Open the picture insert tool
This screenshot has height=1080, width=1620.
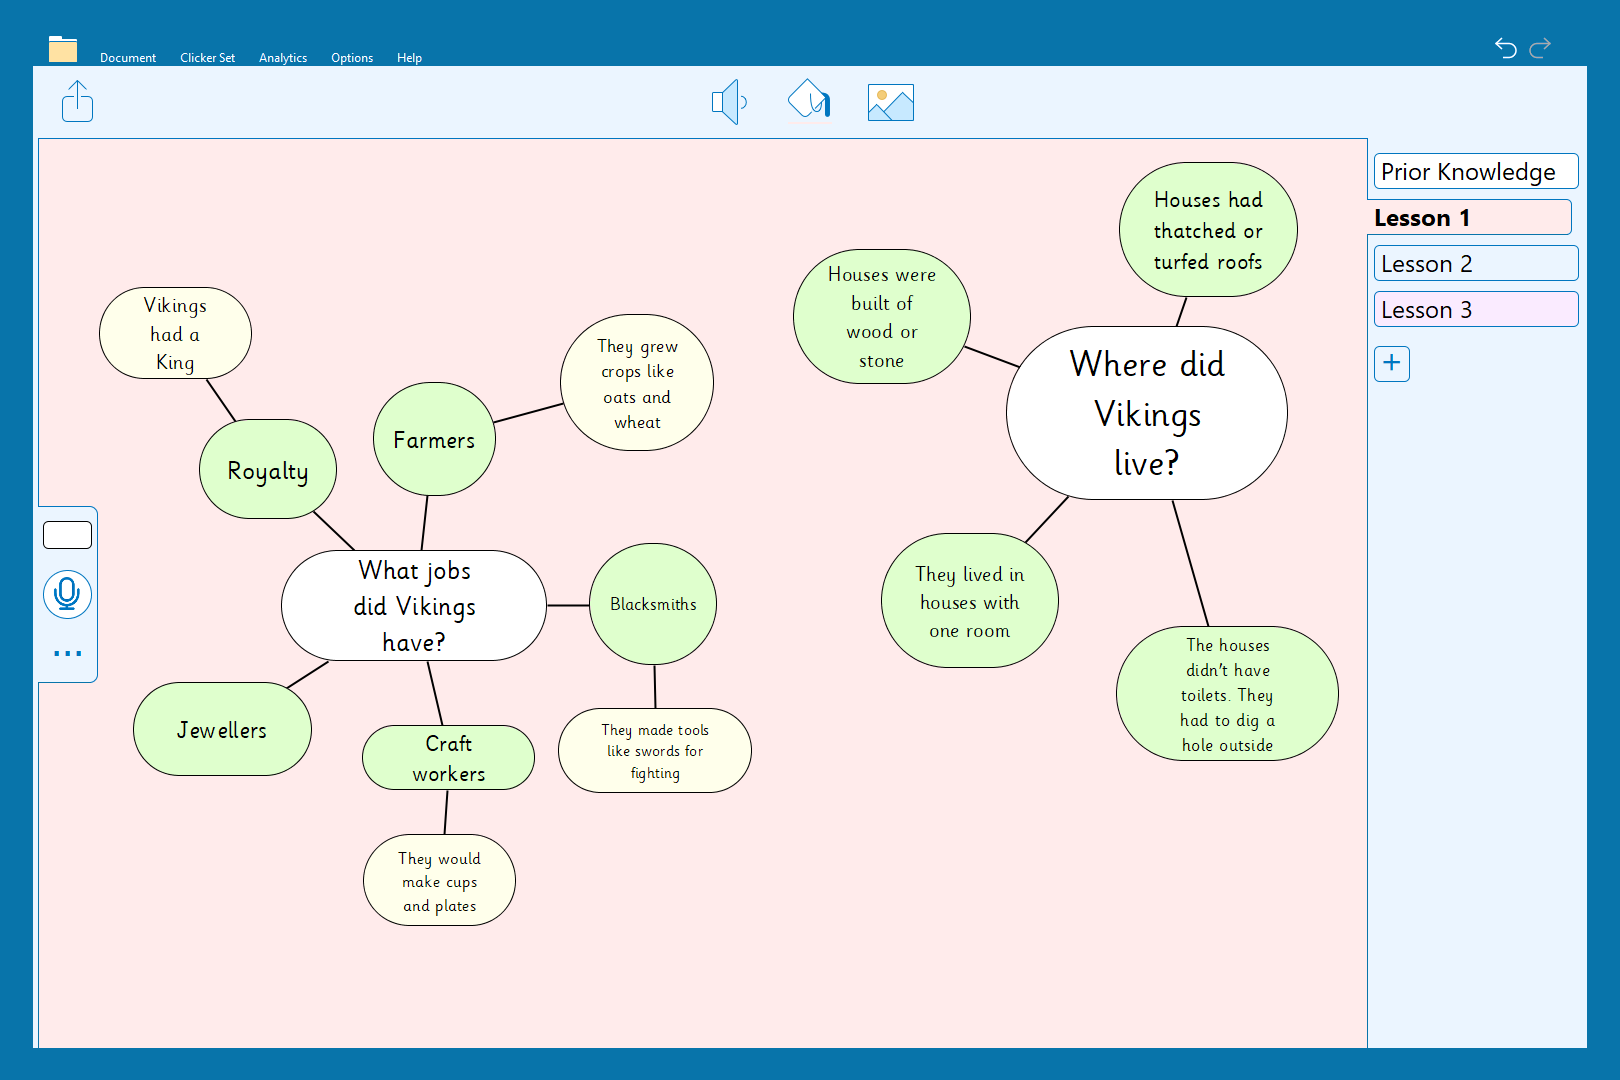pos(890,102)
